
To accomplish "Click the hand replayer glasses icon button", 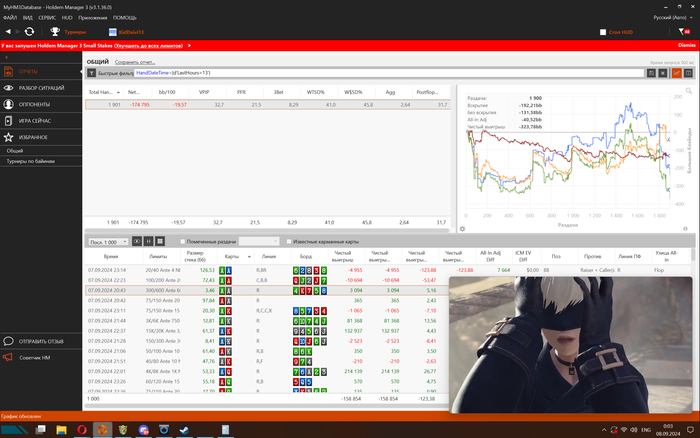I will click(137, 242).
